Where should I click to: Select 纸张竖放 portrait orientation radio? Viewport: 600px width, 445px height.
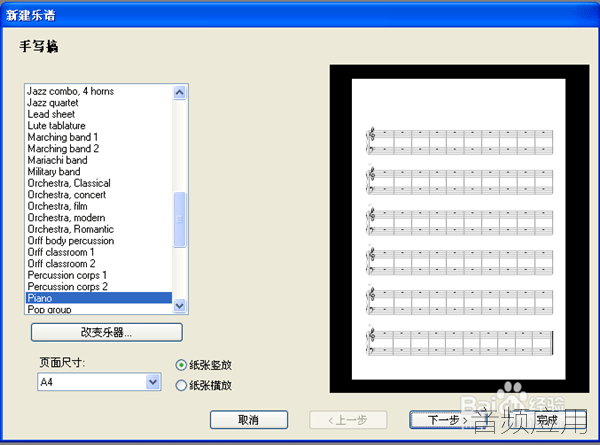(x=204, y=365)
